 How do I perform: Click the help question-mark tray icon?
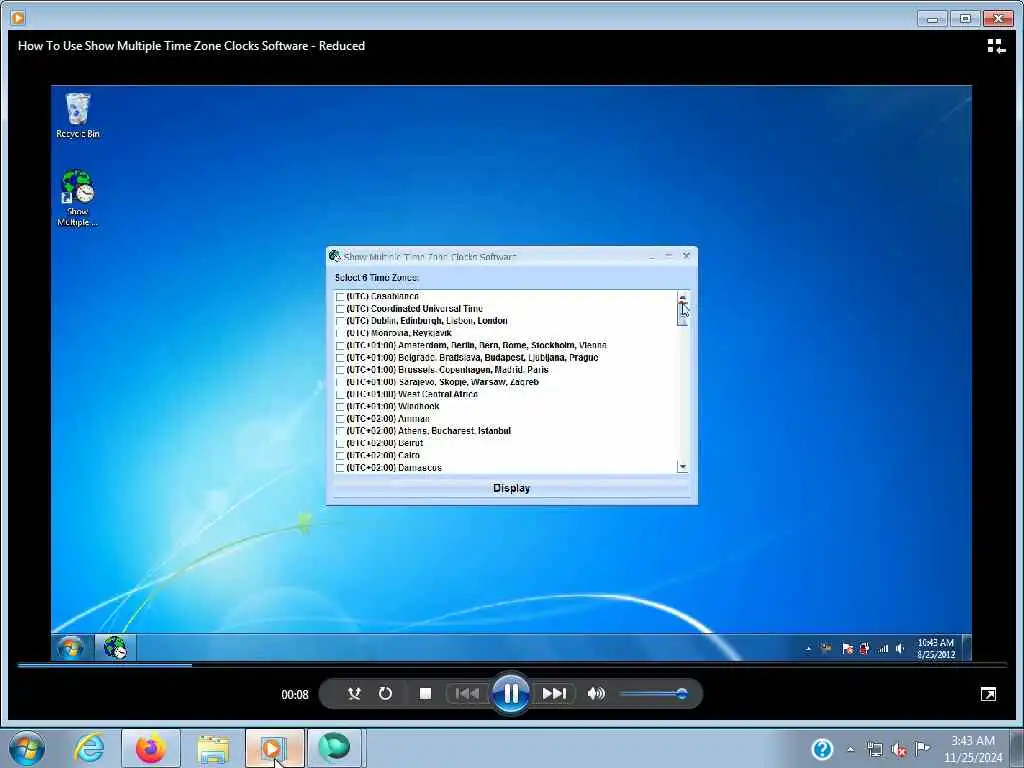[x=822, y=749]
